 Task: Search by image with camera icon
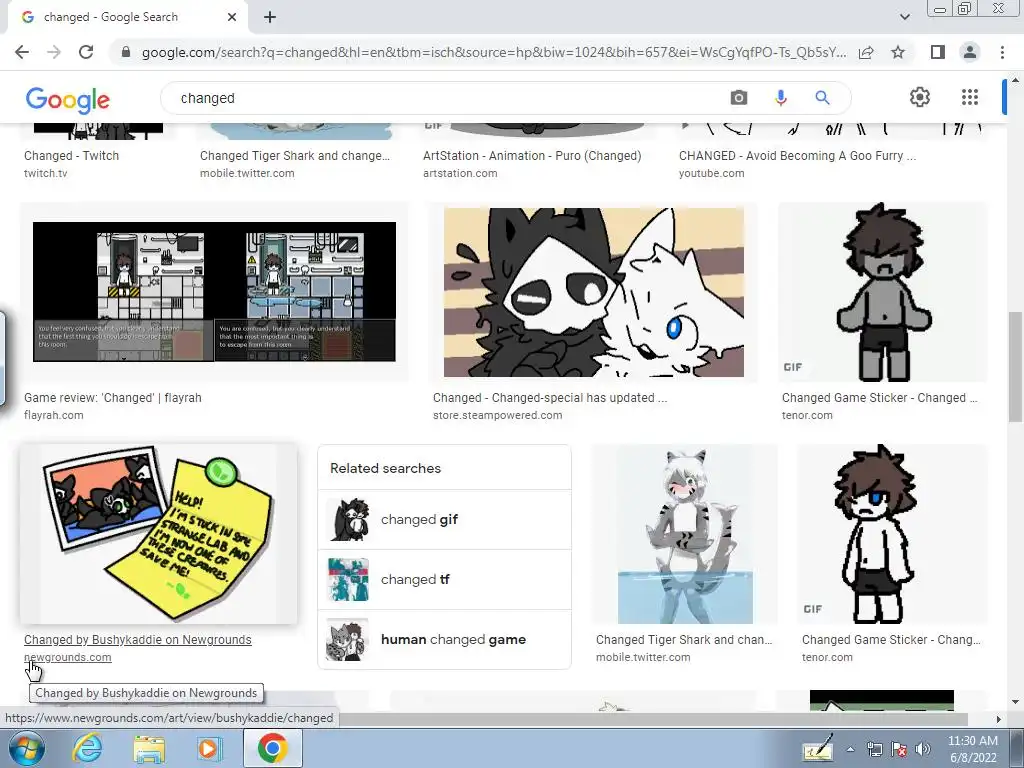739,98
